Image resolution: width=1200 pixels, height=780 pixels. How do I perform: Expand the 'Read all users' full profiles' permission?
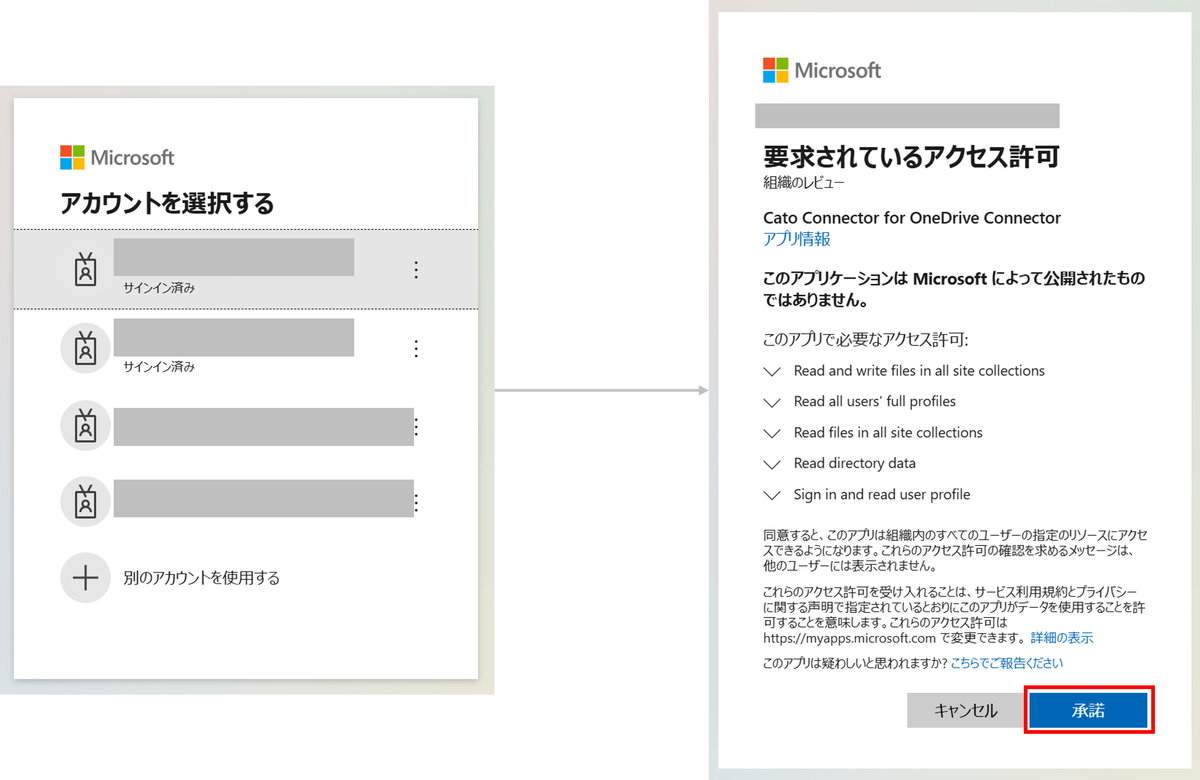click(x=771, y=402)
